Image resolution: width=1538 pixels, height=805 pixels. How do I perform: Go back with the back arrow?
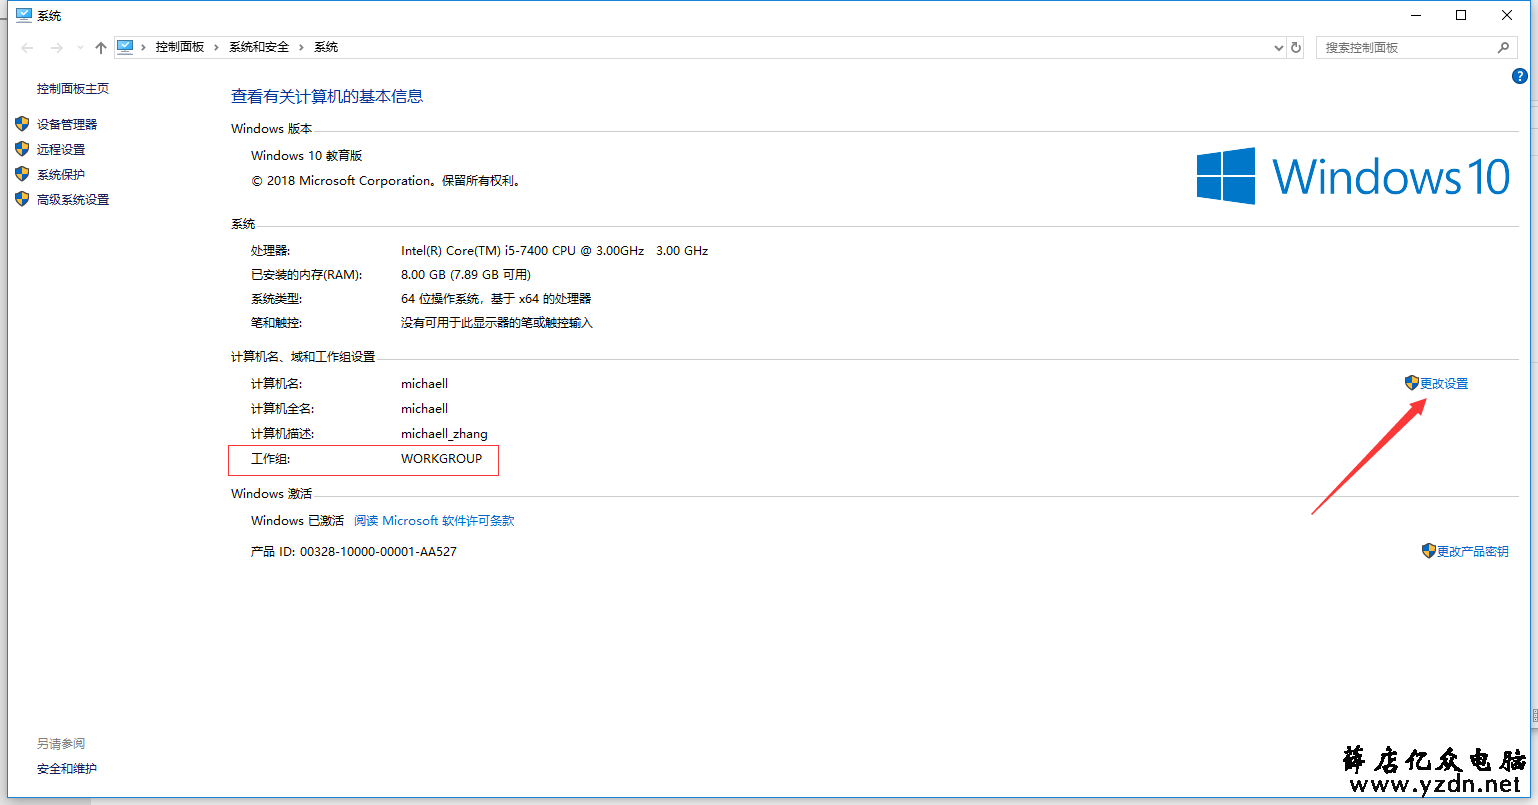tap(28, 47)
